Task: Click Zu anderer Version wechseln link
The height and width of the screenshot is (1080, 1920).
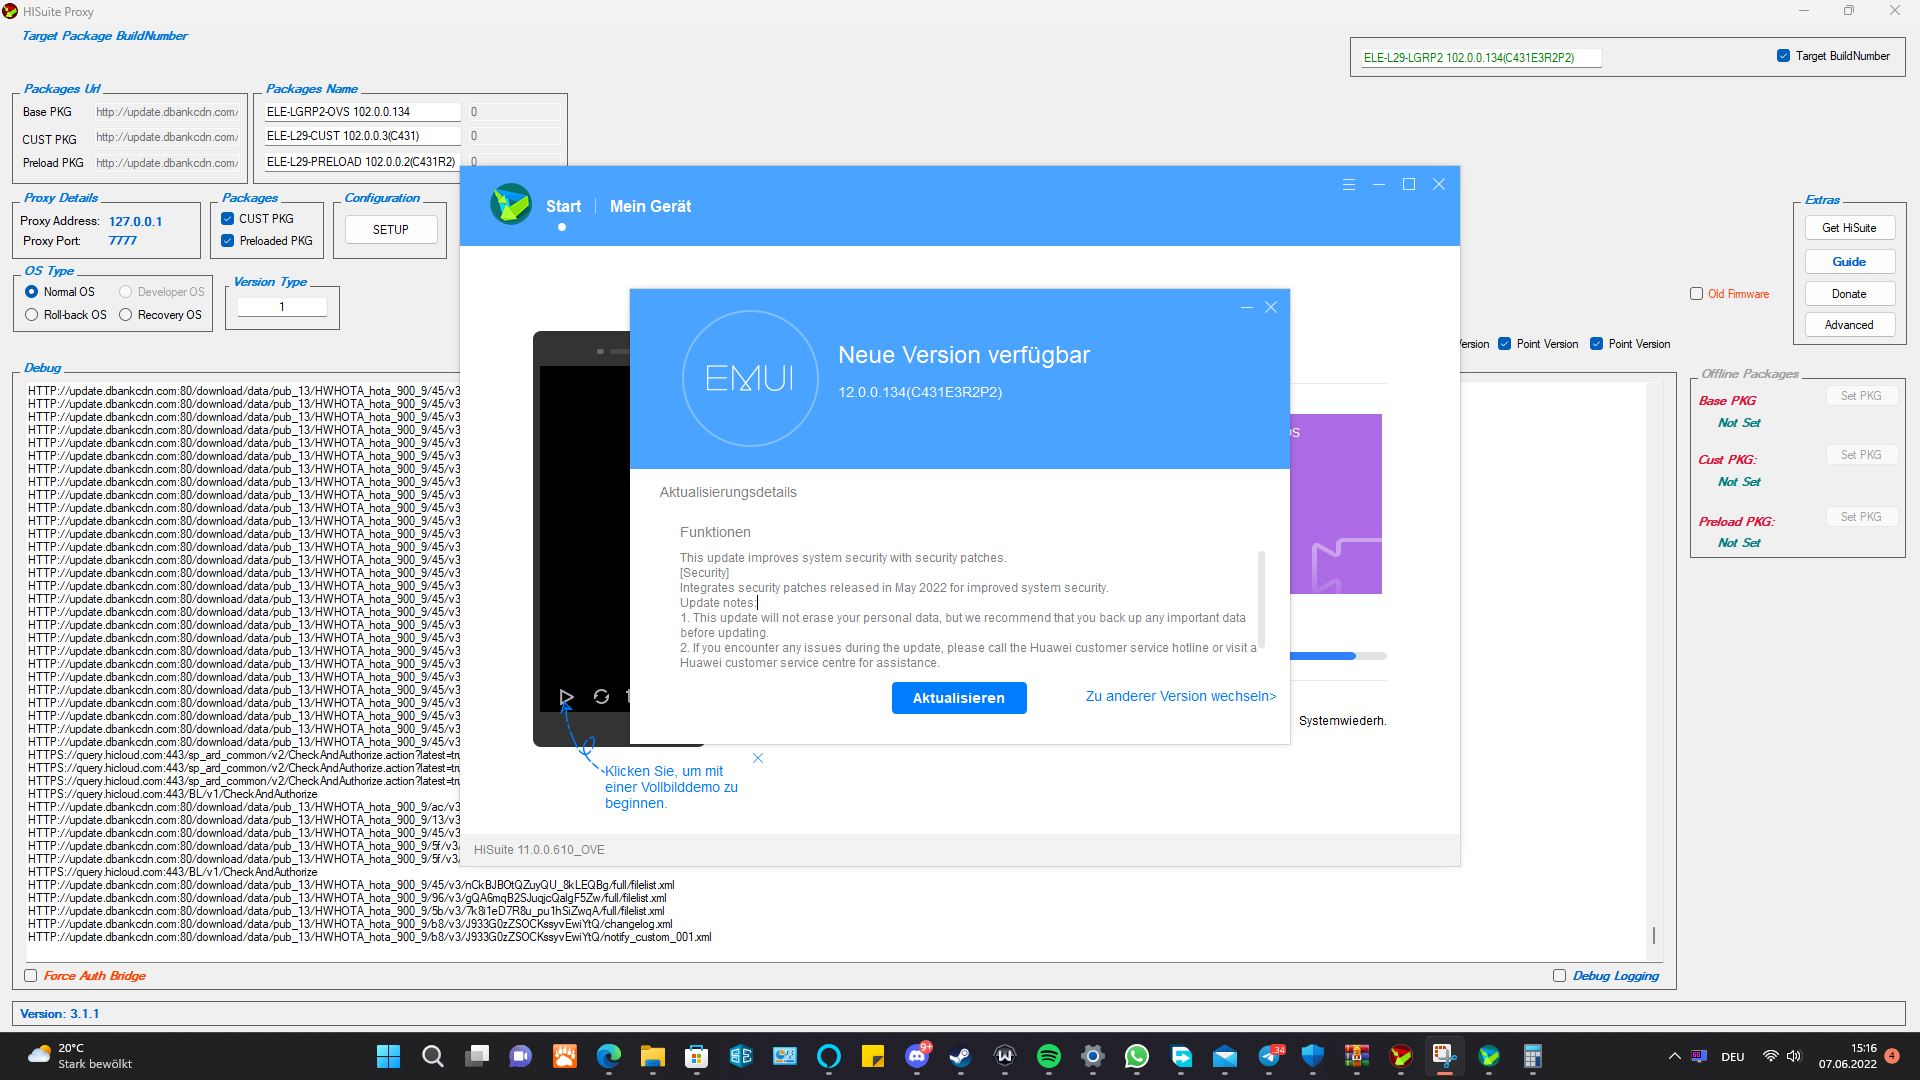Action: tap(1181, 696)
